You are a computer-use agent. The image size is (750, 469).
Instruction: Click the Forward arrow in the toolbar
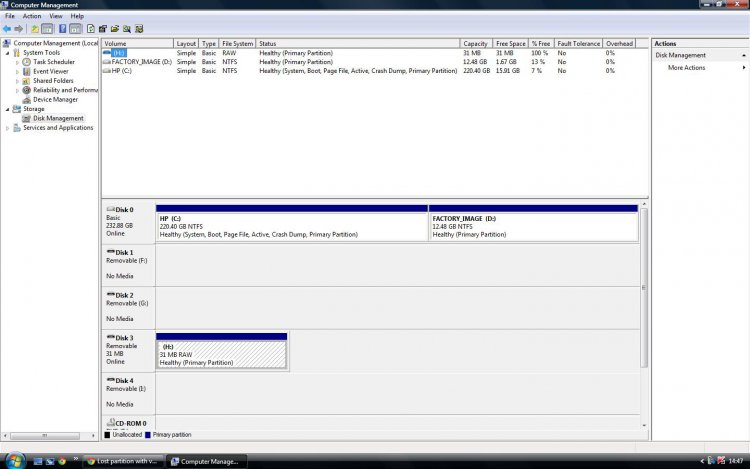tap(19, 29)
